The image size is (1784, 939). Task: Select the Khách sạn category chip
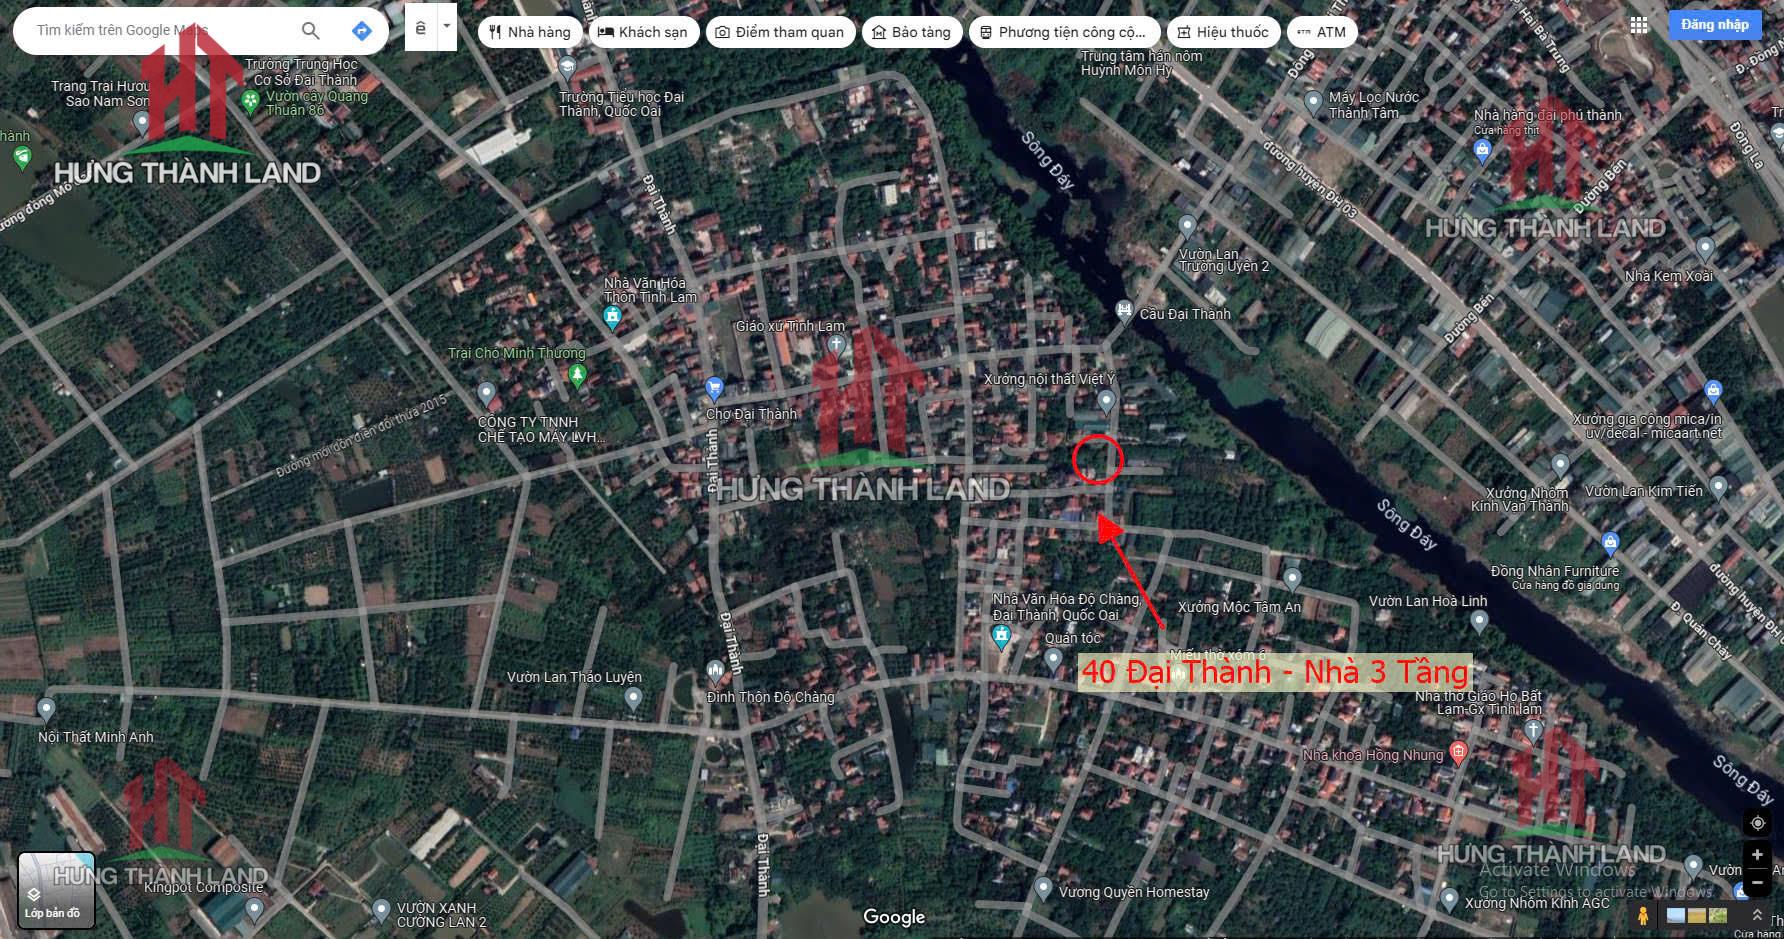tap(642, 32)
